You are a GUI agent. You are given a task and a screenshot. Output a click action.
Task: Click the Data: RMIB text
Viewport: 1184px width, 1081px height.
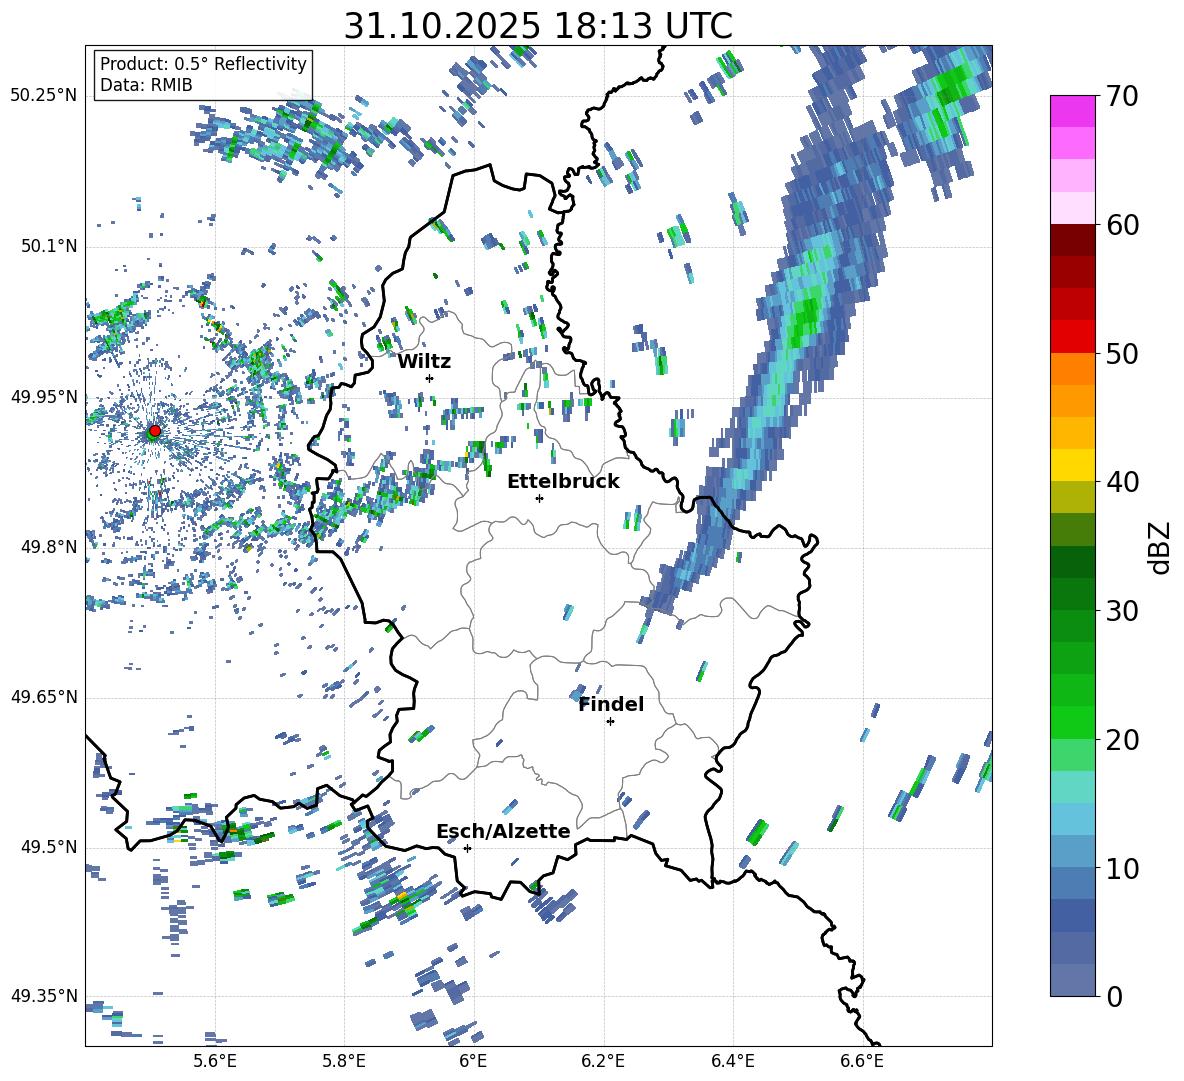(x=146, y=85)
